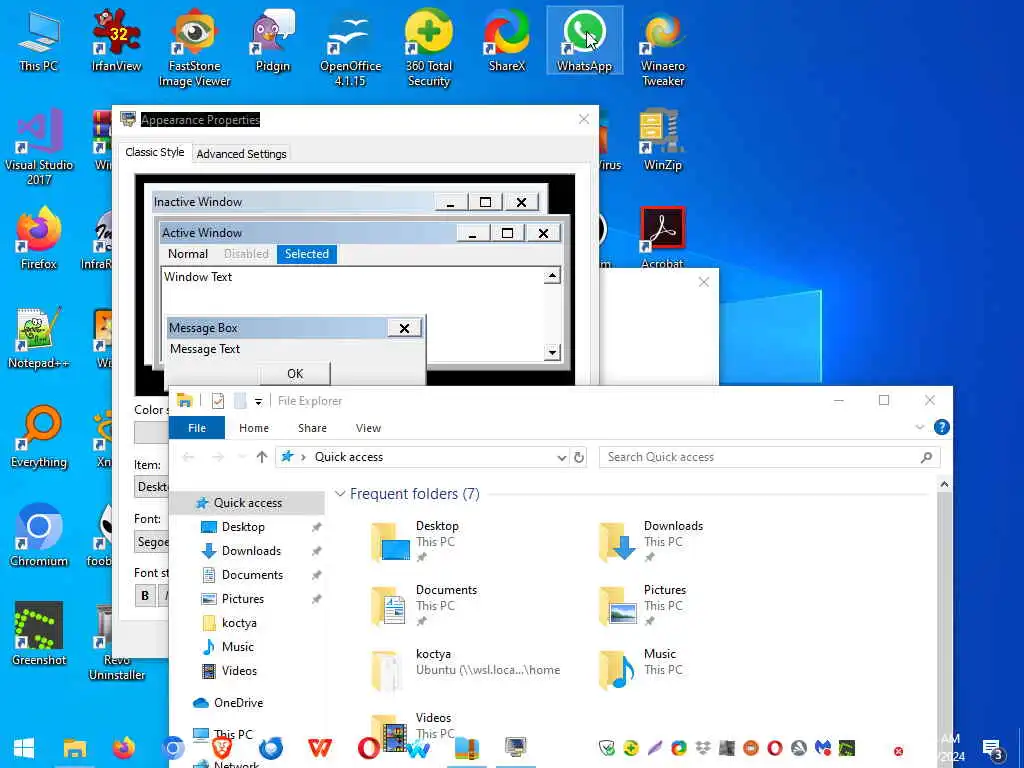Launch IrfanView from the desktop
The height and width of the screenshot is (768, 1024).
(116, 40)
